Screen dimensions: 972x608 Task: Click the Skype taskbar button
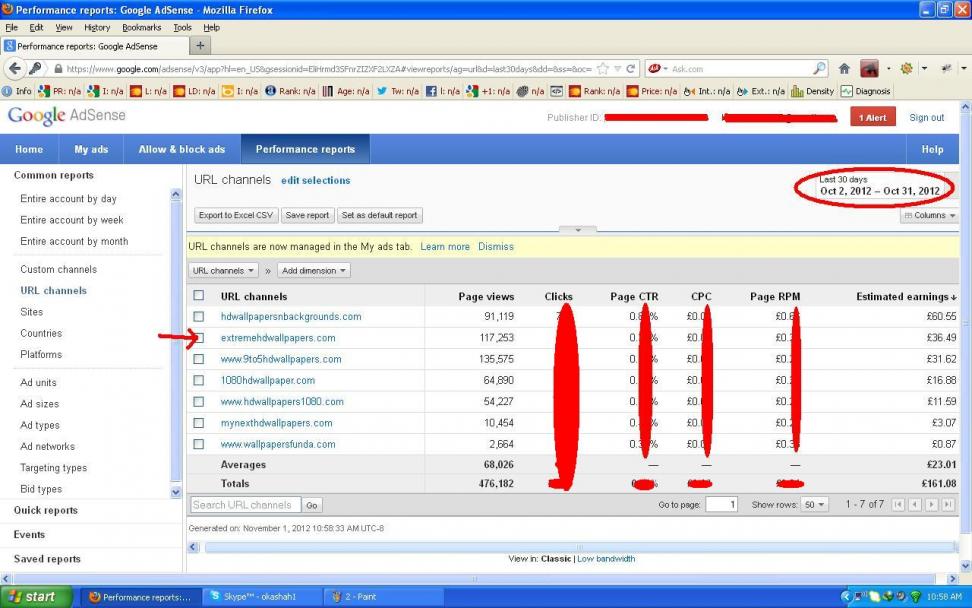262,597
